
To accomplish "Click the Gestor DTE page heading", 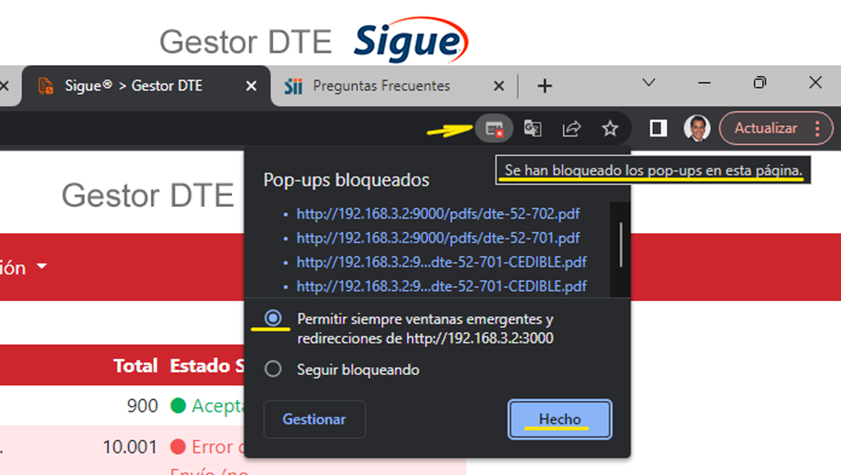I will (148, 195).
